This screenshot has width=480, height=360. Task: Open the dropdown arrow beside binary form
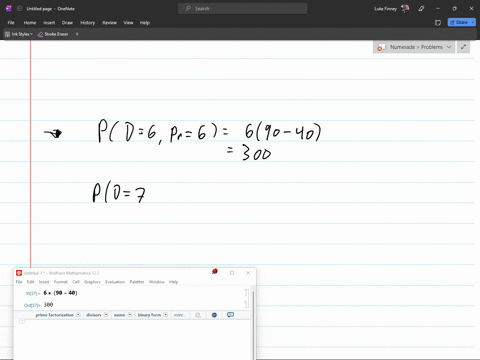click(x=165, y=315)
